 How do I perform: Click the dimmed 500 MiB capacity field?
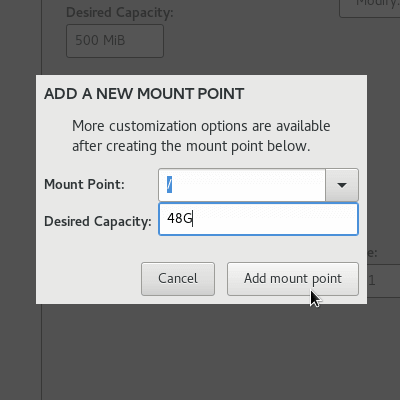click(x=115, y=41)
